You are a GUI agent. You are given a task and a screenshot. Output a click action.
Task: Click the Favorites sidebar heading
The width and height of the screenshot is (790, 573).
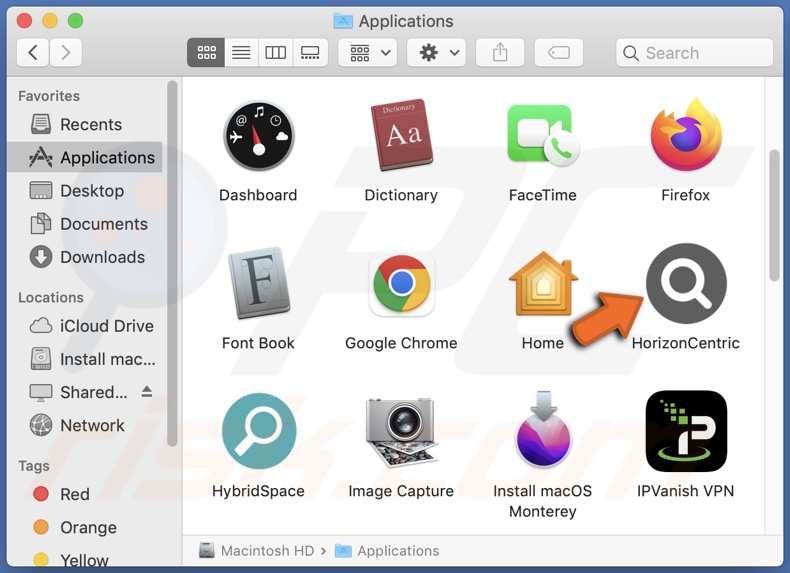point(49,96)
